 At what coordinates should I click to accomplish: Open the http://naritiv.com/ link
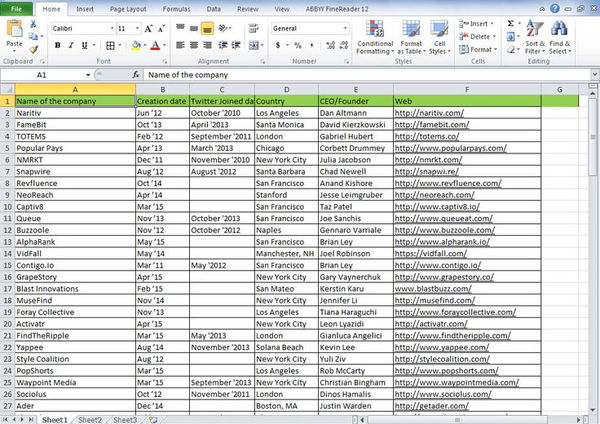pos(429,113)
